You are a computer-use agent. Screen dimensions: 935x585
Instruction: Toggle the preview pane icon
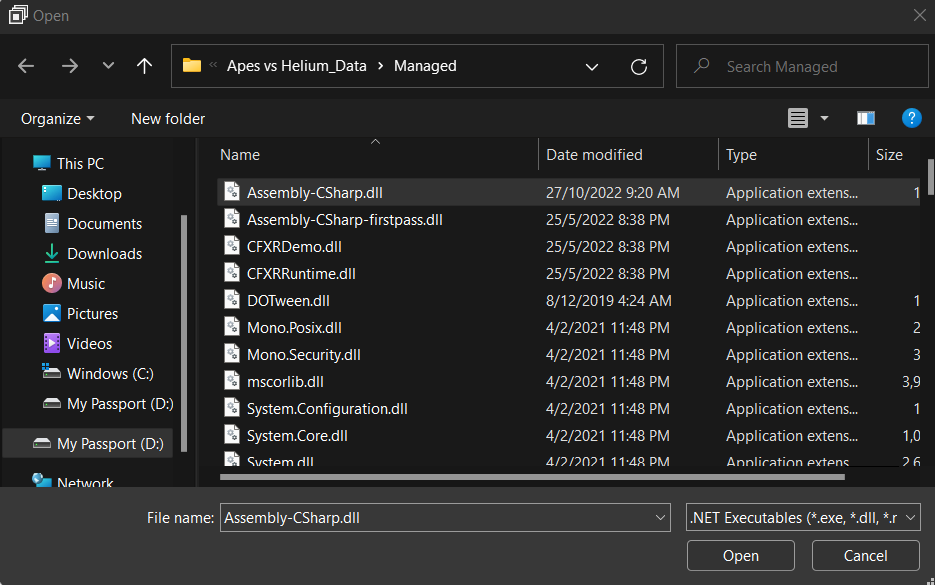[866, 118]
